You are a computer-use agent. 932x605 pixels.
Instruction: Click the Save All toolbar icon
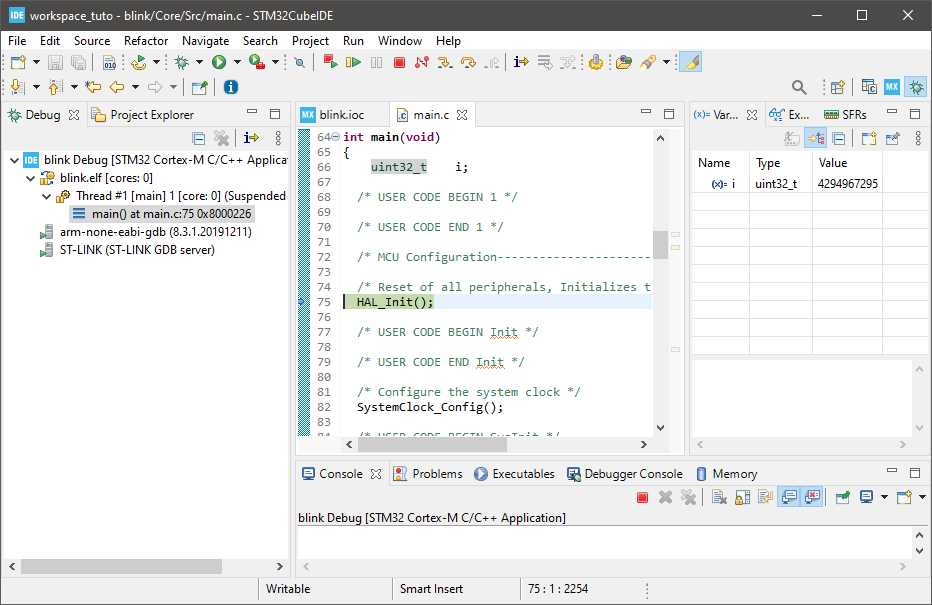tap(78, 62)
